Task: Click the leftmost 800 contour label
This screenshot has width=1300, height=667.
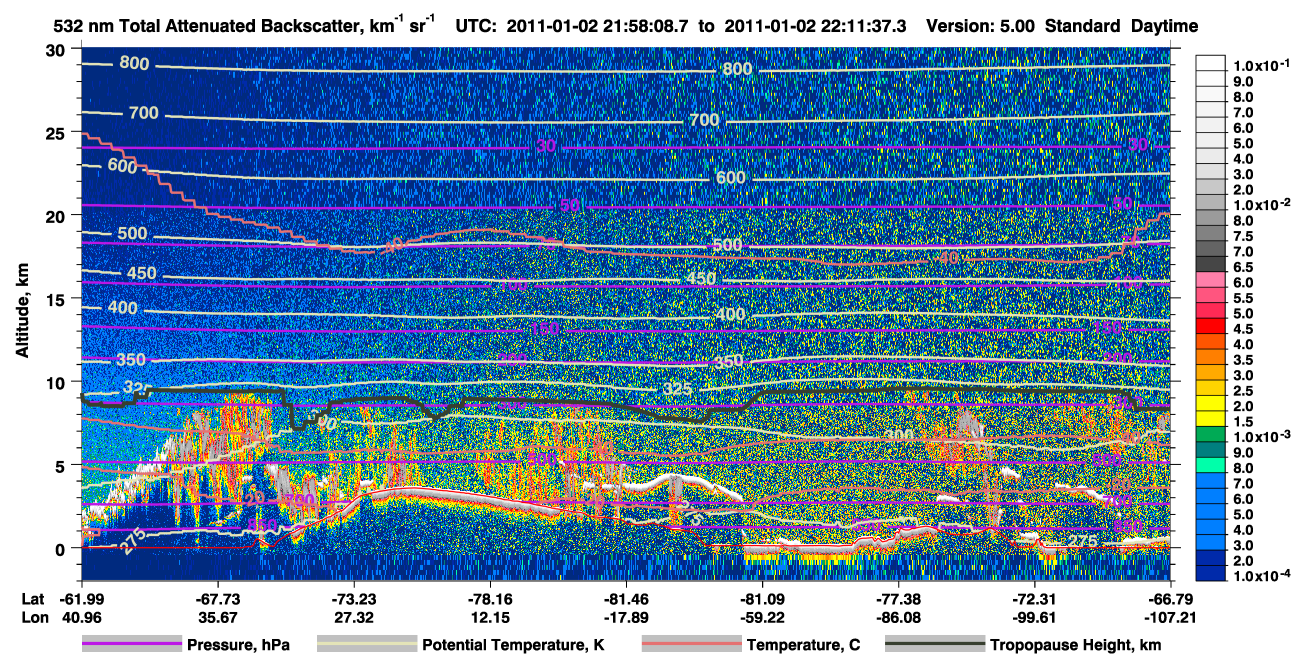Action: tap(133, 64)
